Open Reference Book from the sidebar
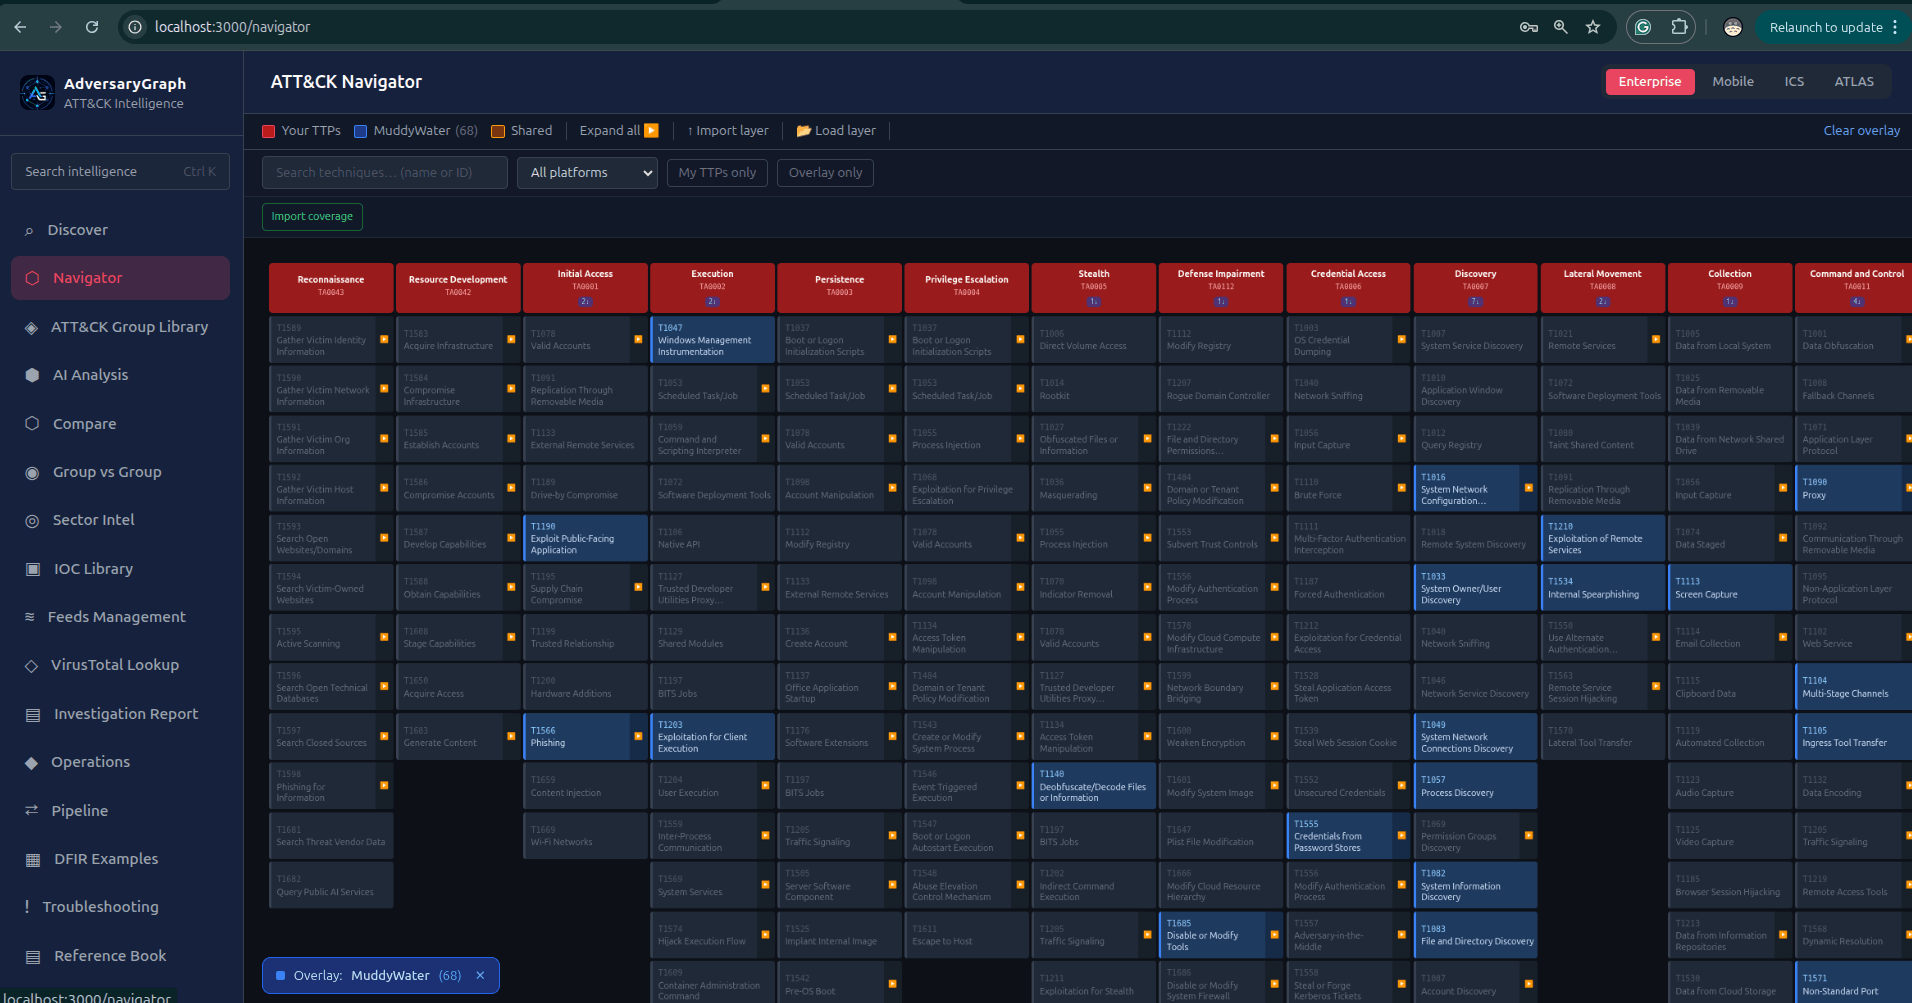1912x1003 pixels. click(x=120, y=956)
